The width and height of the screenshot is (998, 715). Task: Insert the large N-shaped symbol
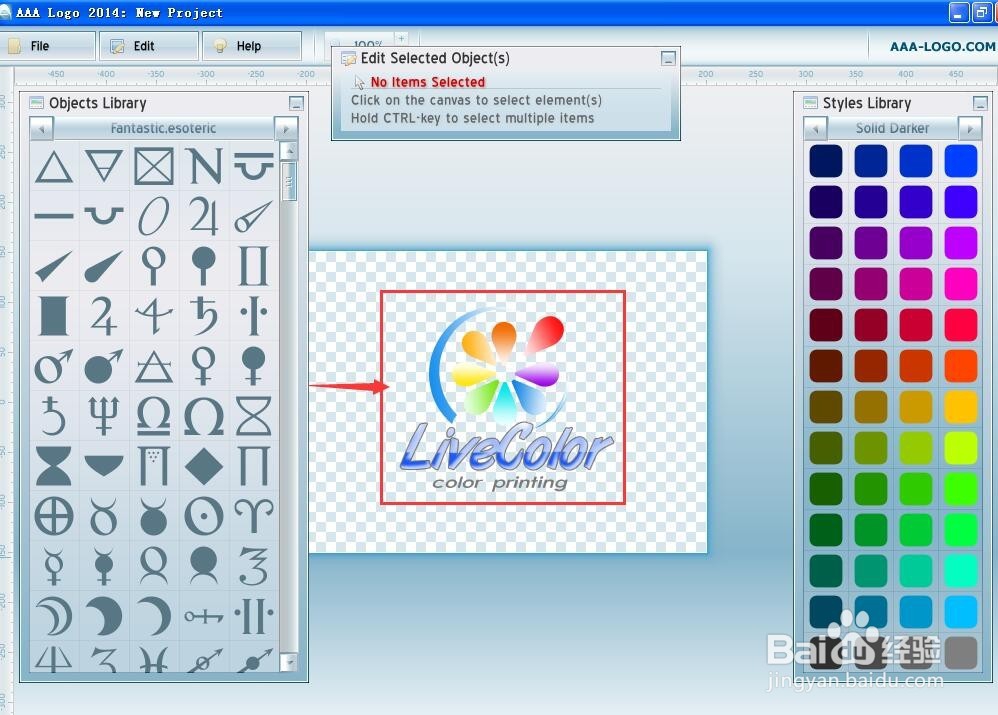pyautogui.click(x=204, y=167)
